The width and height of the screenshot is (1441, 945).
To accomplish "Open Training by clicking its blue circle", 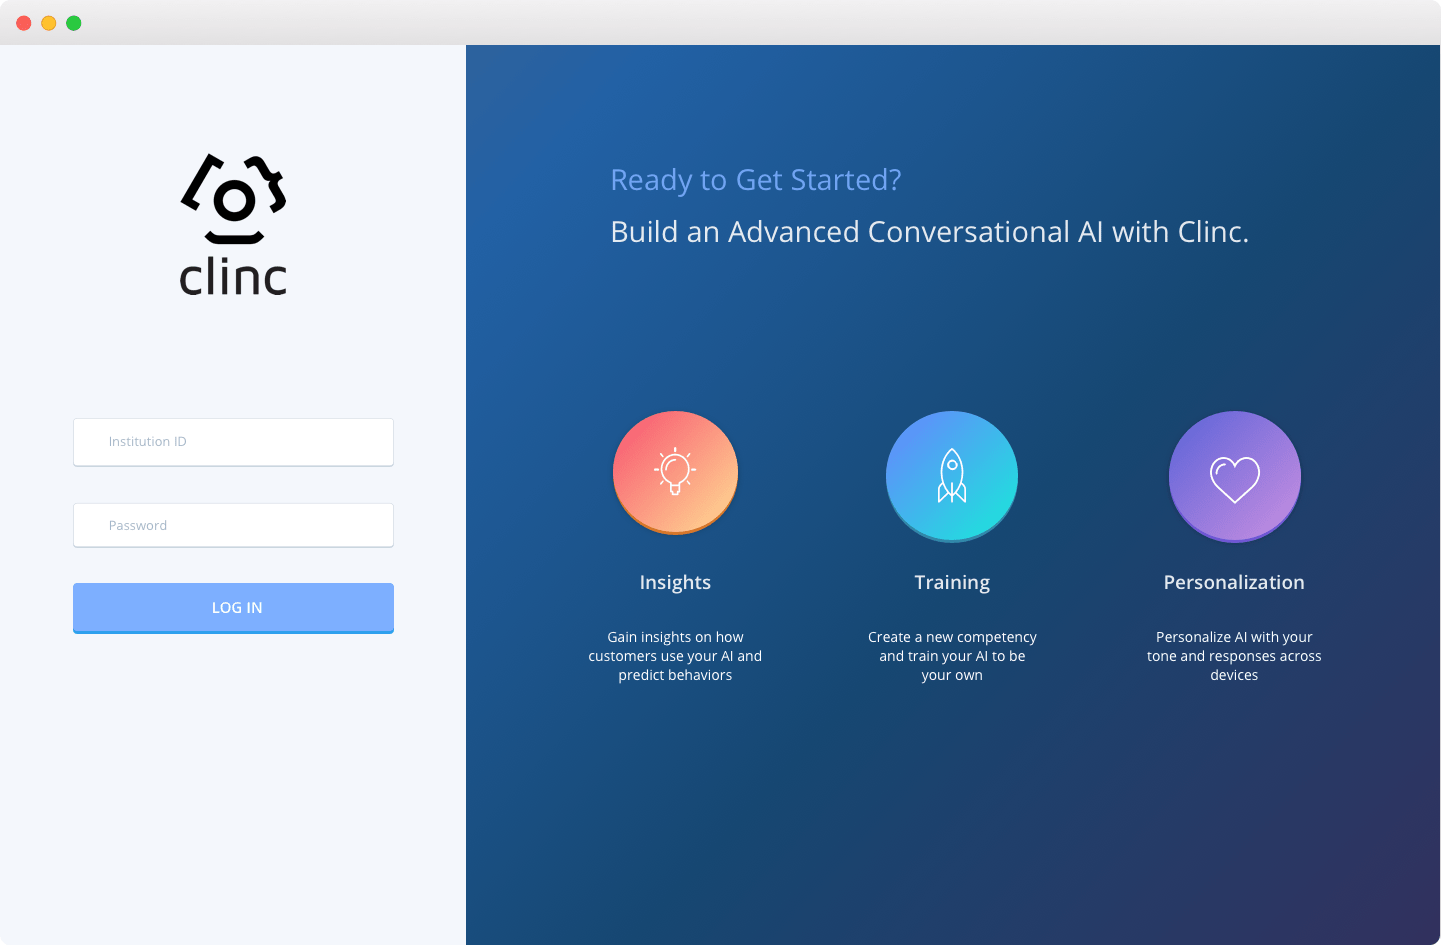I will click(x=951, y=476).
